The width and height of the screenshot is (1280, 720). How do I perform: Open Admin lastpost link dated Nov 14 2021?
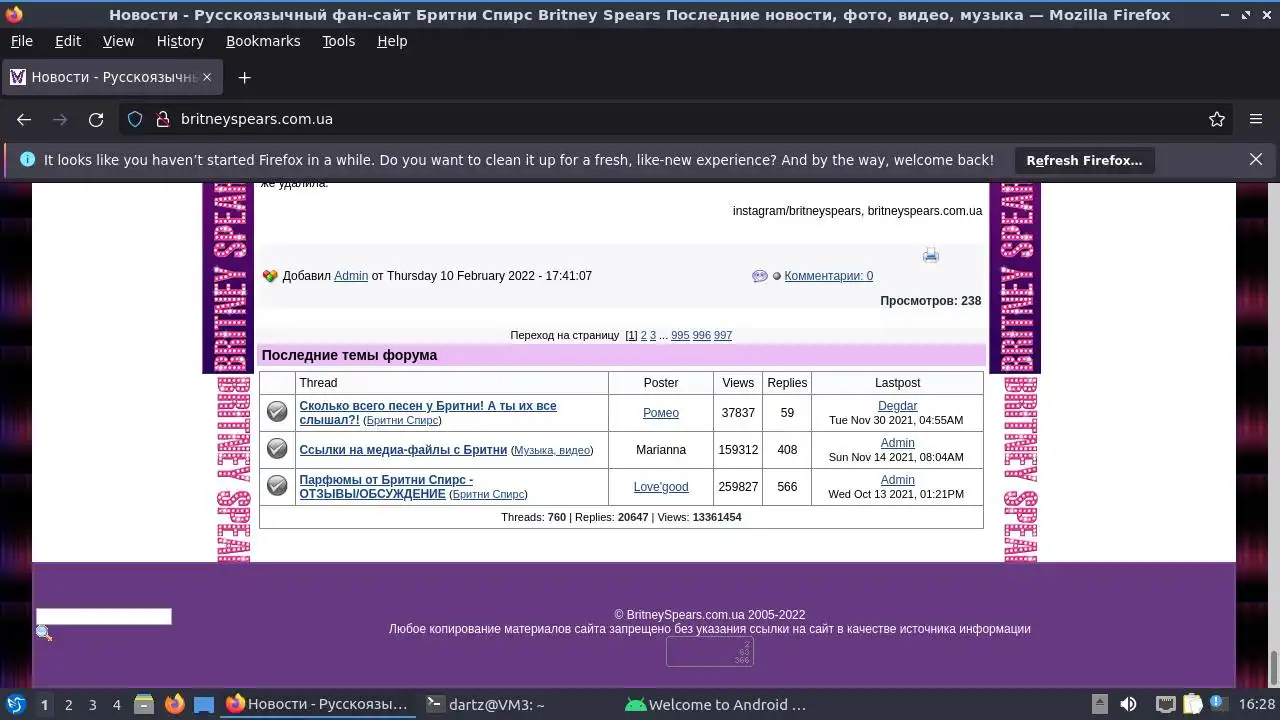(x=897, y=443)
